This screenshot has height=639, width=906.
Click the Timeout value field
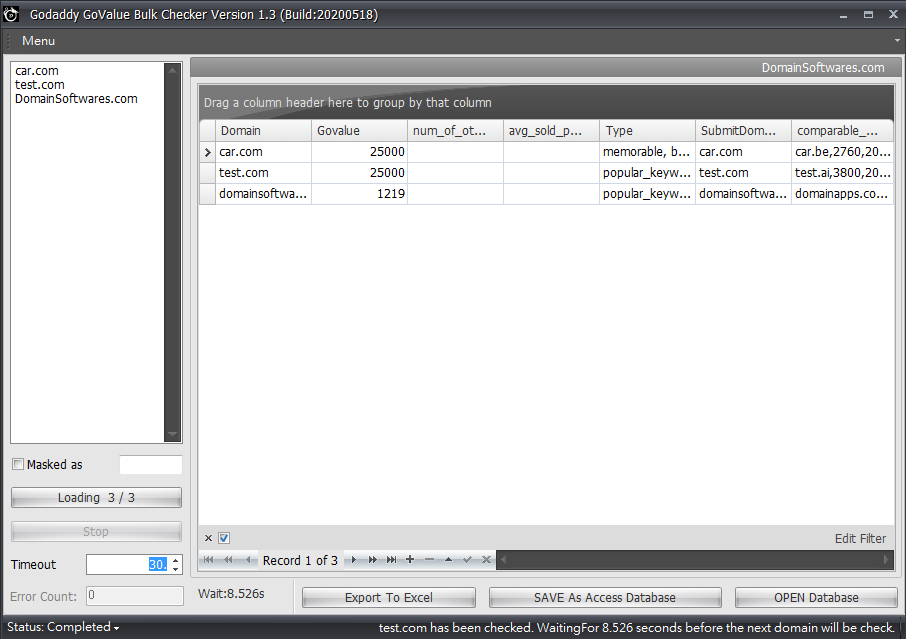pyautogui.click(x=128, y=564)
